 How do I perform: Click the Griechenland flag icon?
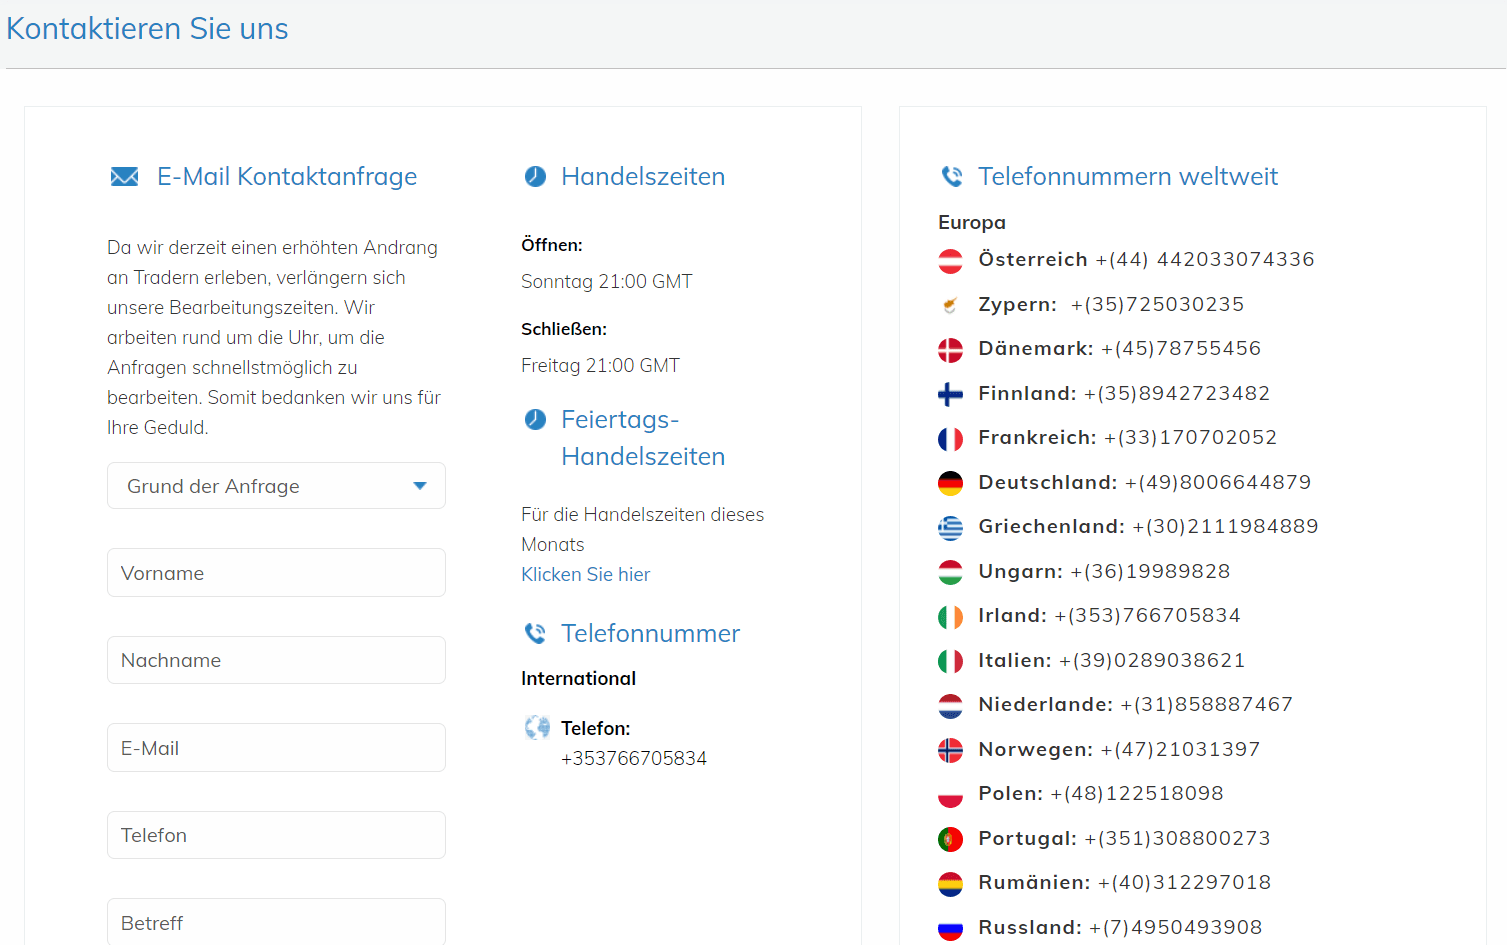pyautogui.click(x=950, y=528)
